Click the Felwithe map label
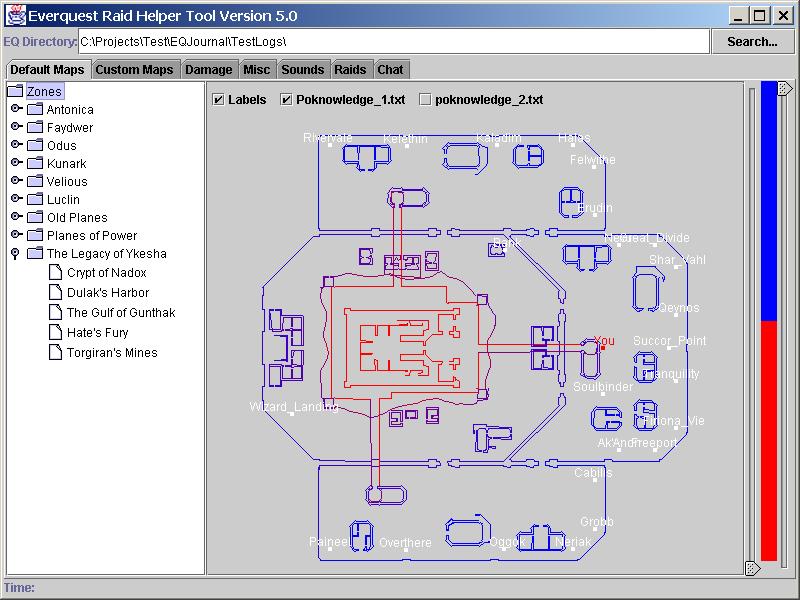 [x=592, y=160]
